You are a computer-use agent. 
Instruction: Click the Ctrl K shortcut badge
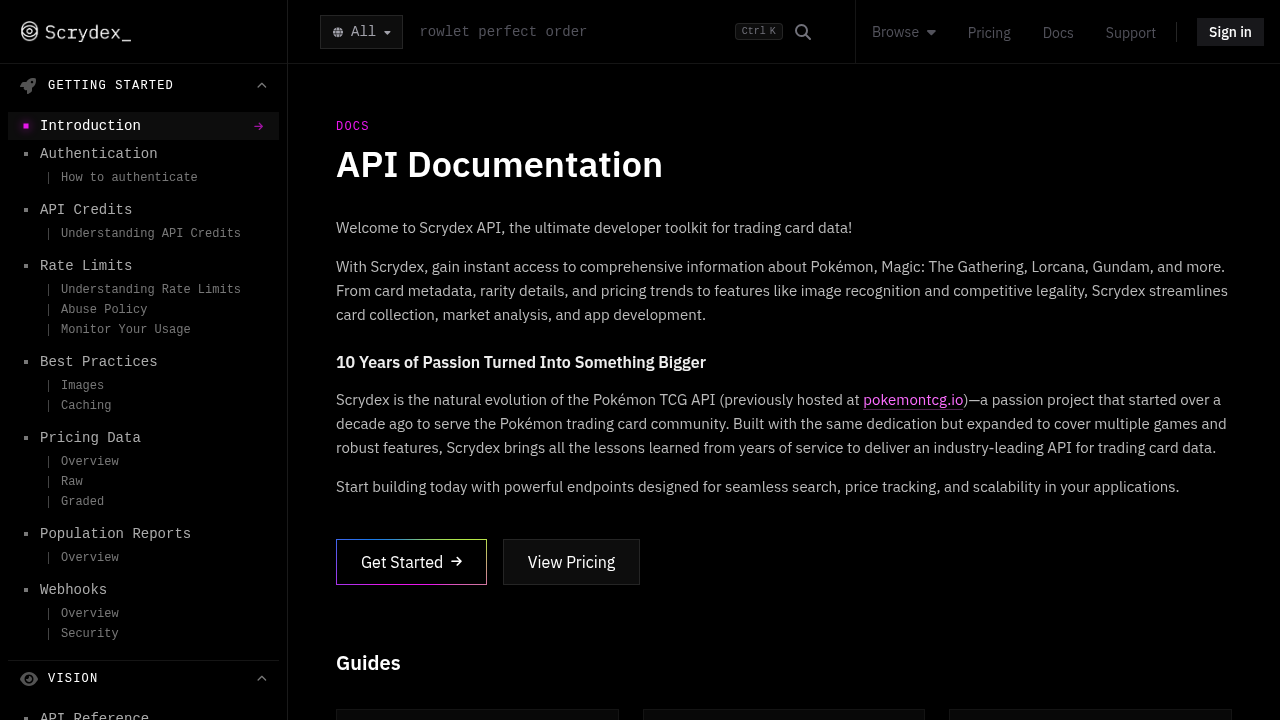tap(759, 31)
